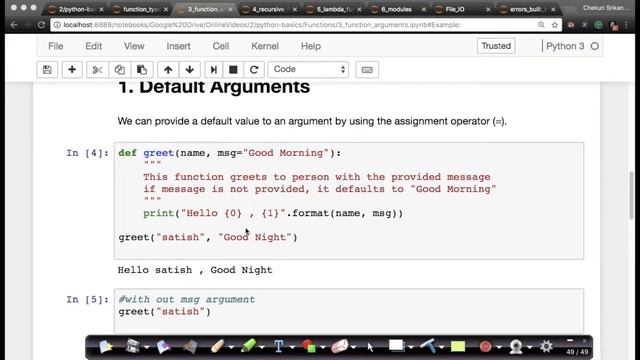
Task: Pick the shapes tool with red circle
Action: [309, 347]
